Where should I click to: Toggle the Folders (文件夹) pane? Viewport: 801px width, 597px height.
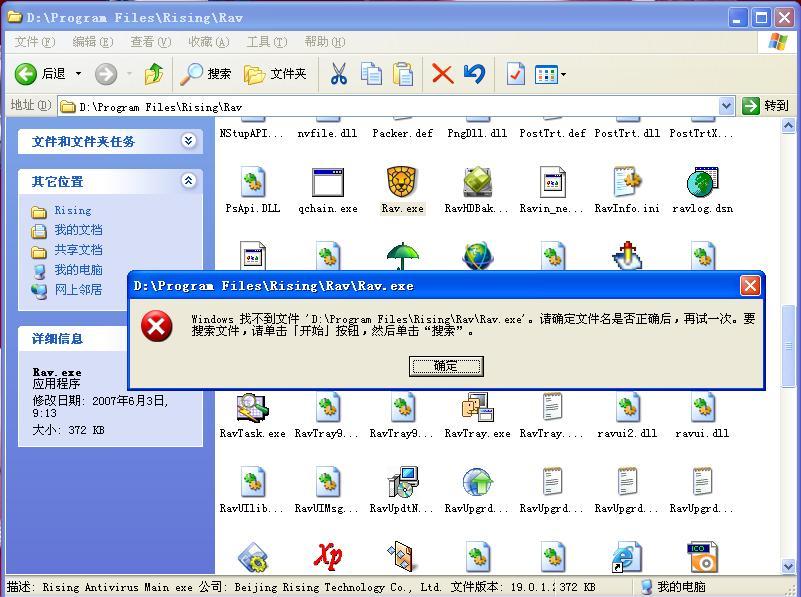275,74
